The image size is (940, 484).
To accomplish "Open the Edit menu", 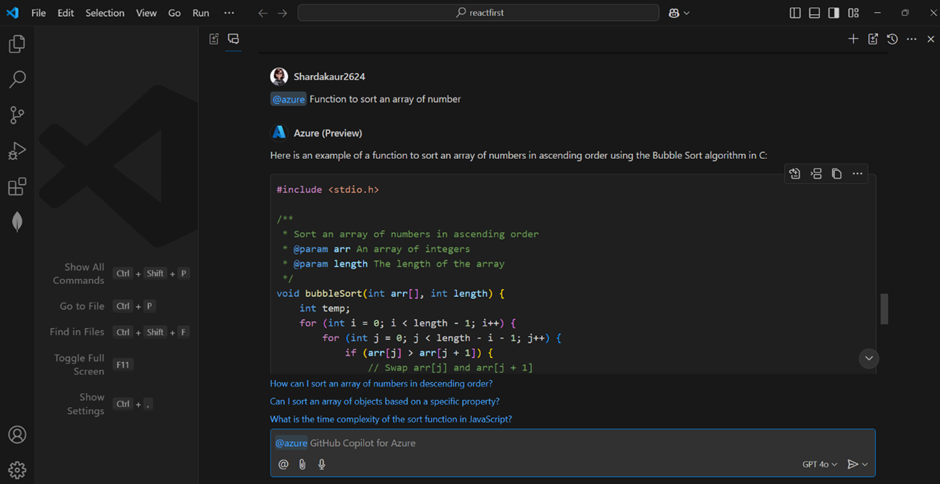I will (65, 13).
